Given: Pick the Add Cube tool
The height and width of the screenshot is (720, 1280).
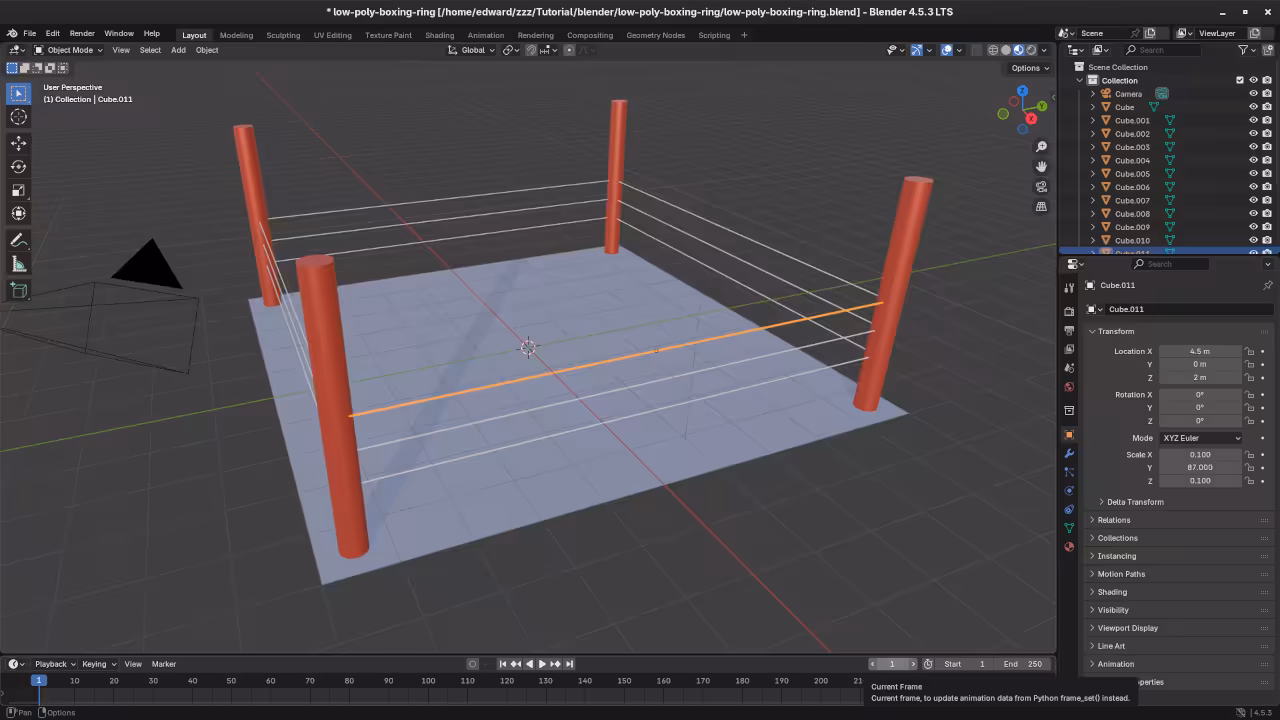Looking at the screenshot, I should tap(18, 291).
